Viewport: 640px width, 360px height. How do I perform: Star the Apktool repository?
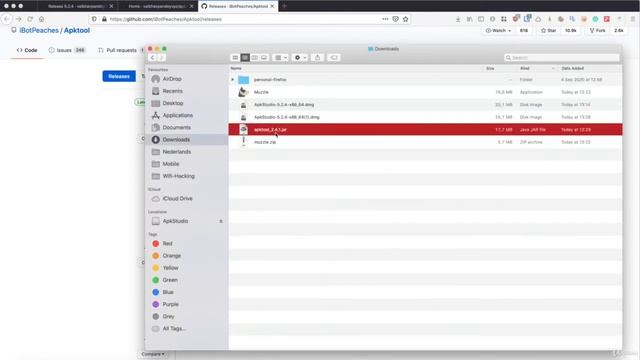548,31
